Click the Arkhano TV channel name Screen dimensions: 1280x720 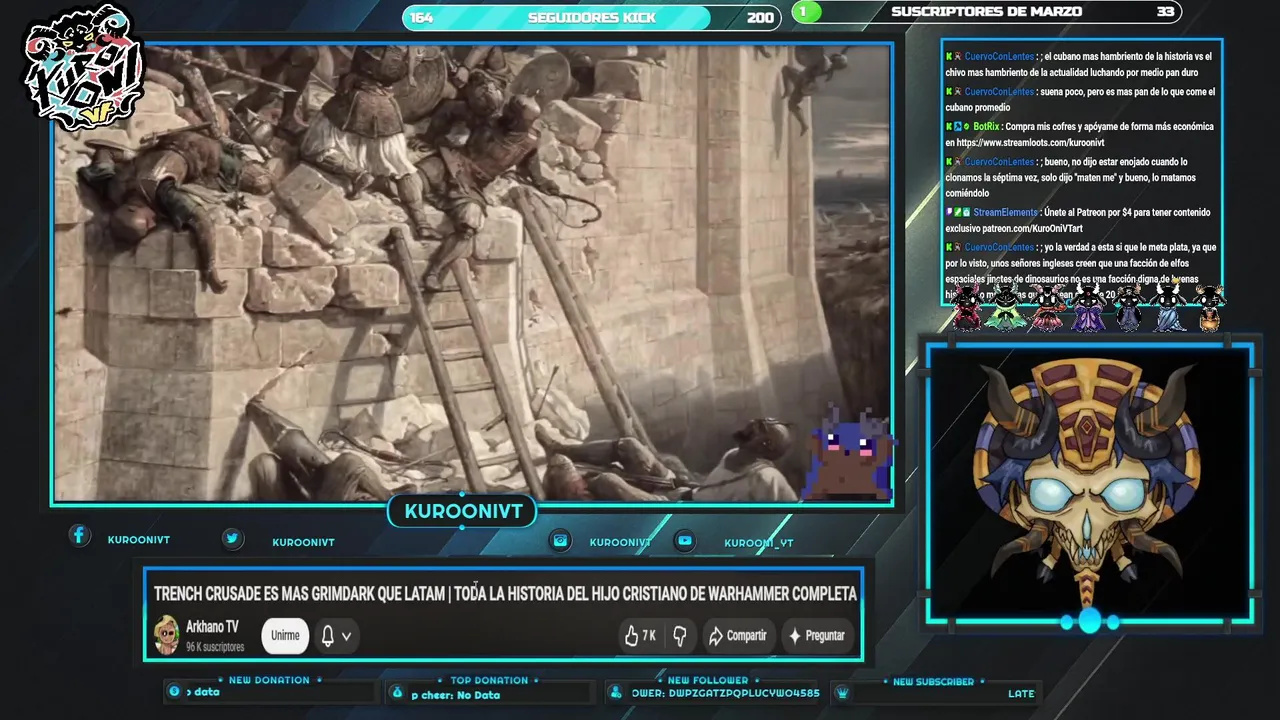[x=212, y=627]
